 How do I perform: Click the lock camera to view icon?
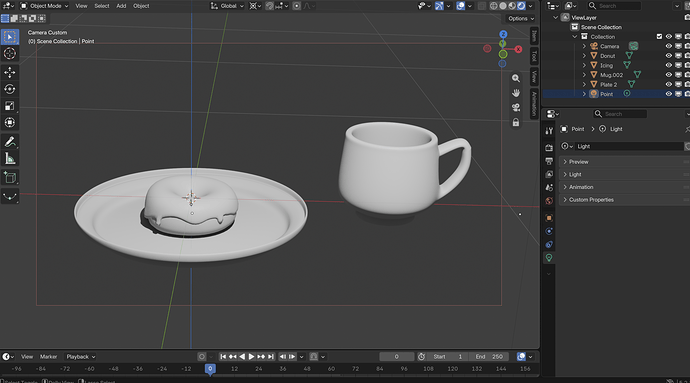click(x=516, y=122)
